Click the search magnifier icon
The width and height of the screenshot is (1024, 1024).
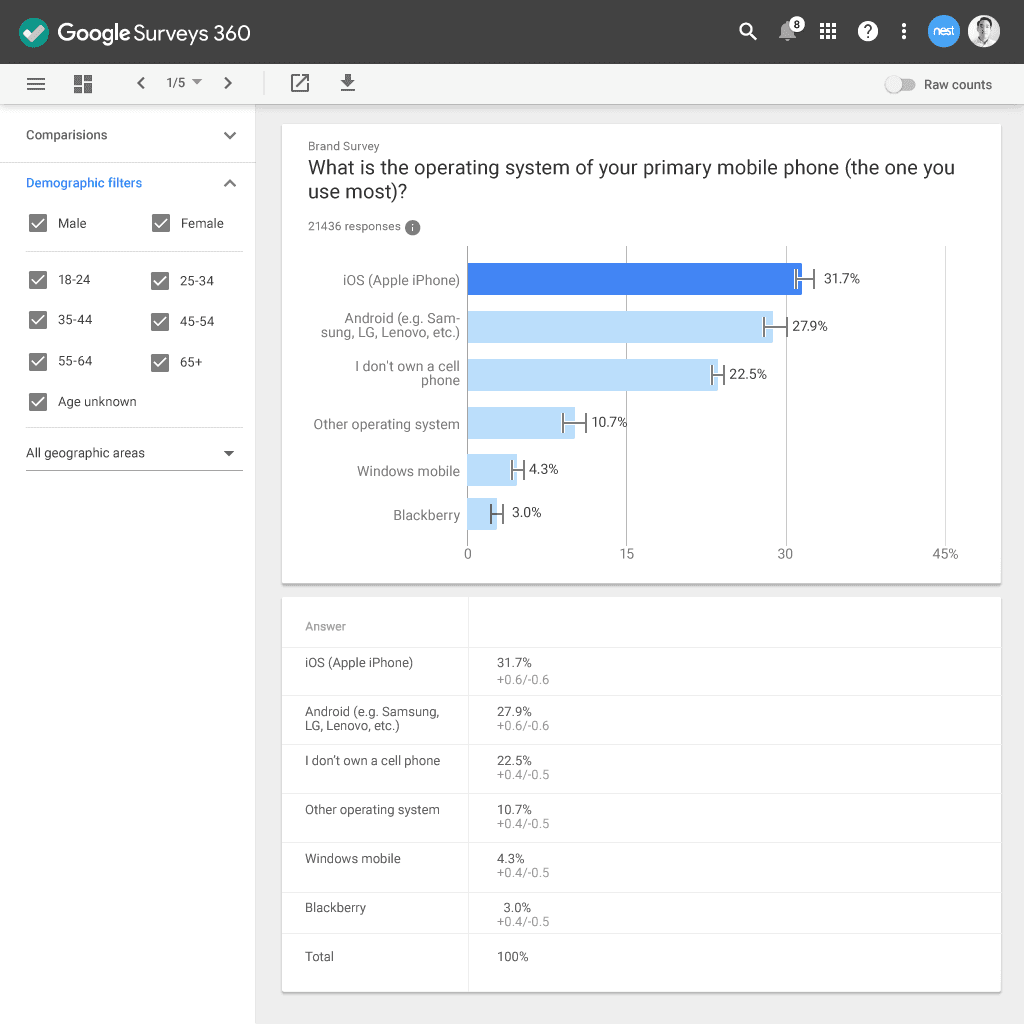(748, 32)
